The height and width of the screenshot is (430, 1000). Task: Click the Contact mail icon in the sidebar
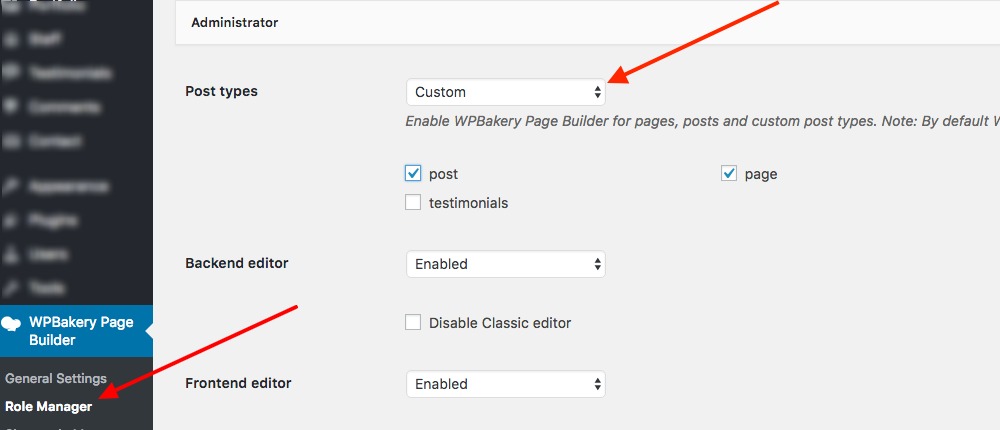12,141
